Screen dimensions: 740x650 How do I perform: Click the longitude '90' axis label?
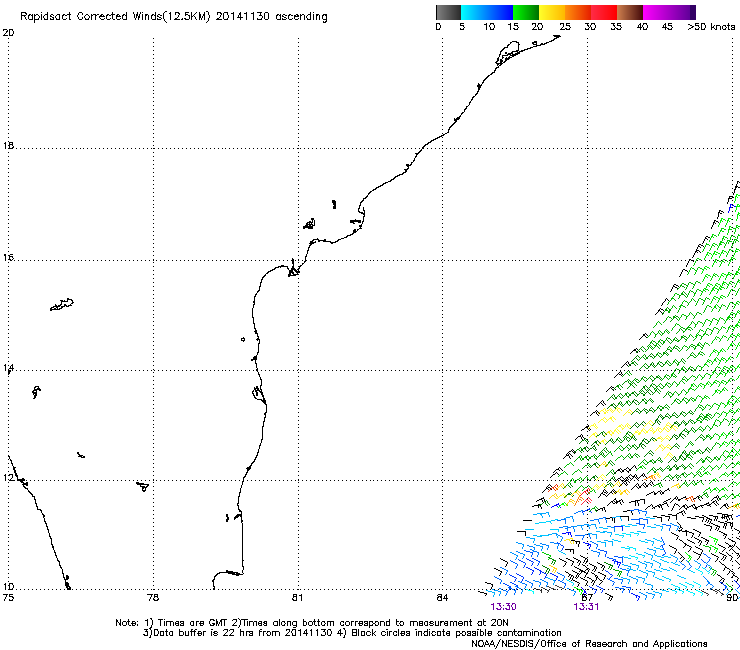[x=732, y=598]
